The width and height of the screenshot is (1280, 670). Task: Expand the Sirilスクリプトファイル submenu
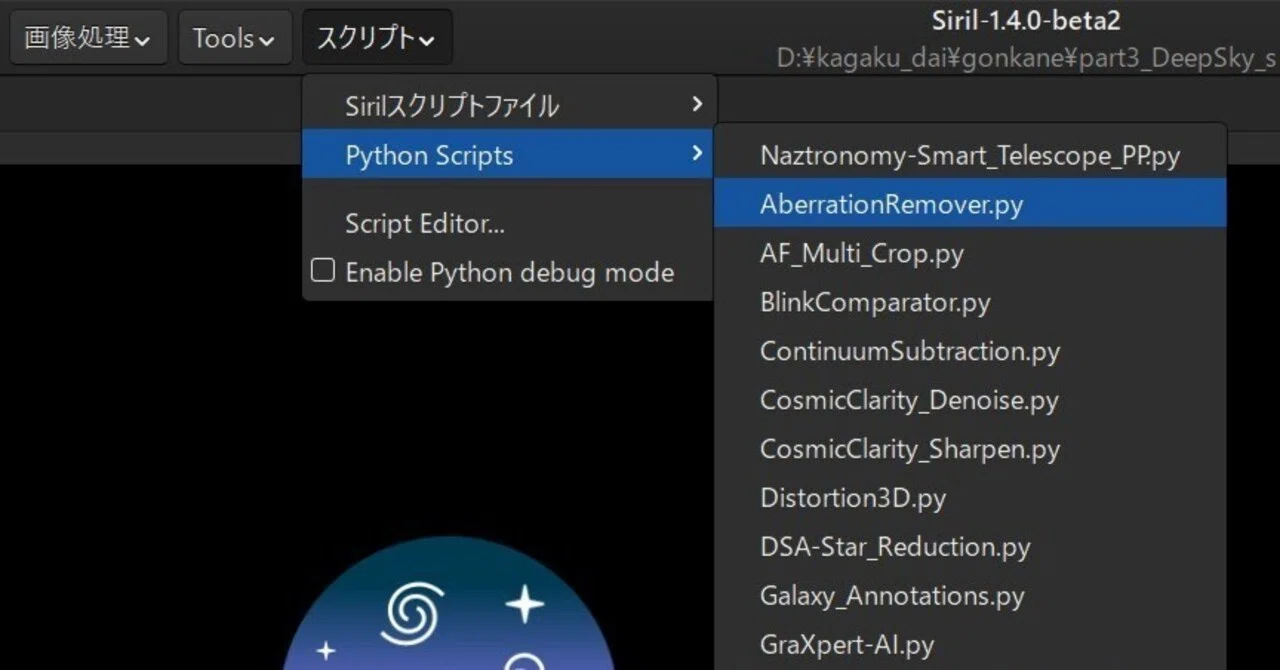(x=509, y=105)
